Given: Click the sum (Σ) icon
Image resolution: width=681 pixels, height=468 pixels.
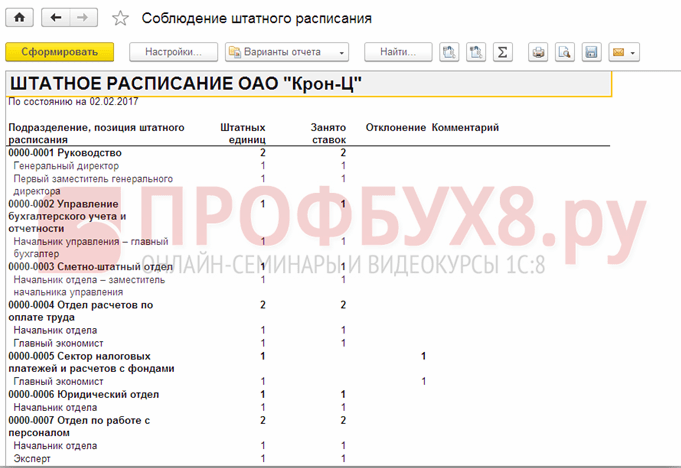Looking at the screenshot, I should pyautogui.click(x=502, y=52).
